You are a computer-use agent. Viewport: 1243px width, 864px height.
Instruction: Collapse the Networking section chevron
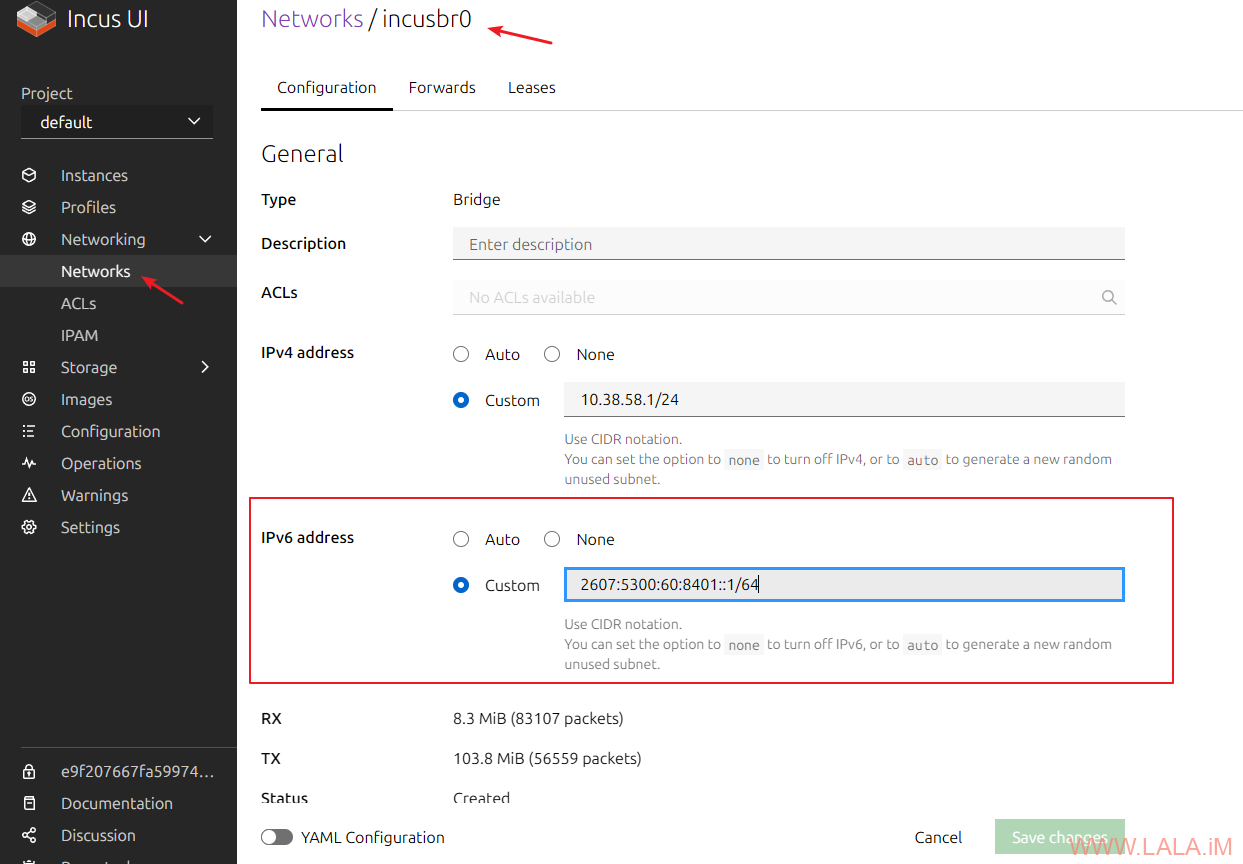point(205,239)
